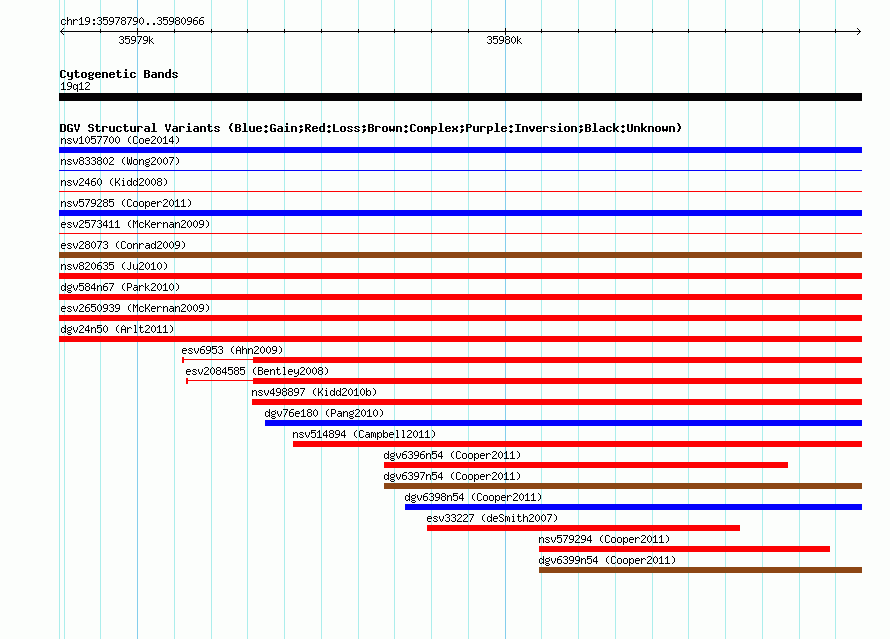Click esv6953 (Ahn2009) label
This screenshot has width=890, height=639.
232,350
